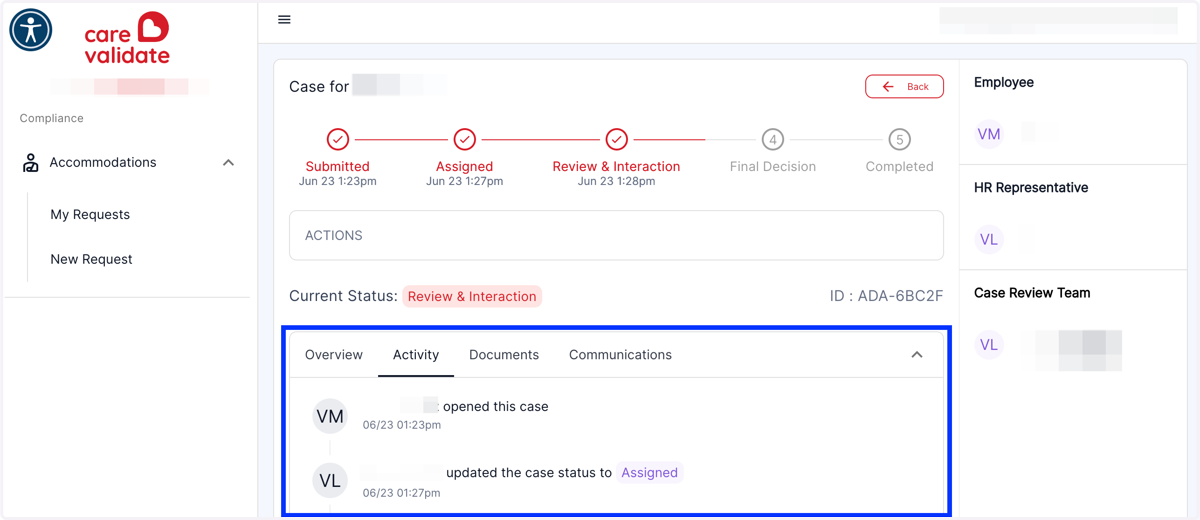Collapse the case details panel chevron
Viewport: 1200px width, 520px height.
(917, 355)
